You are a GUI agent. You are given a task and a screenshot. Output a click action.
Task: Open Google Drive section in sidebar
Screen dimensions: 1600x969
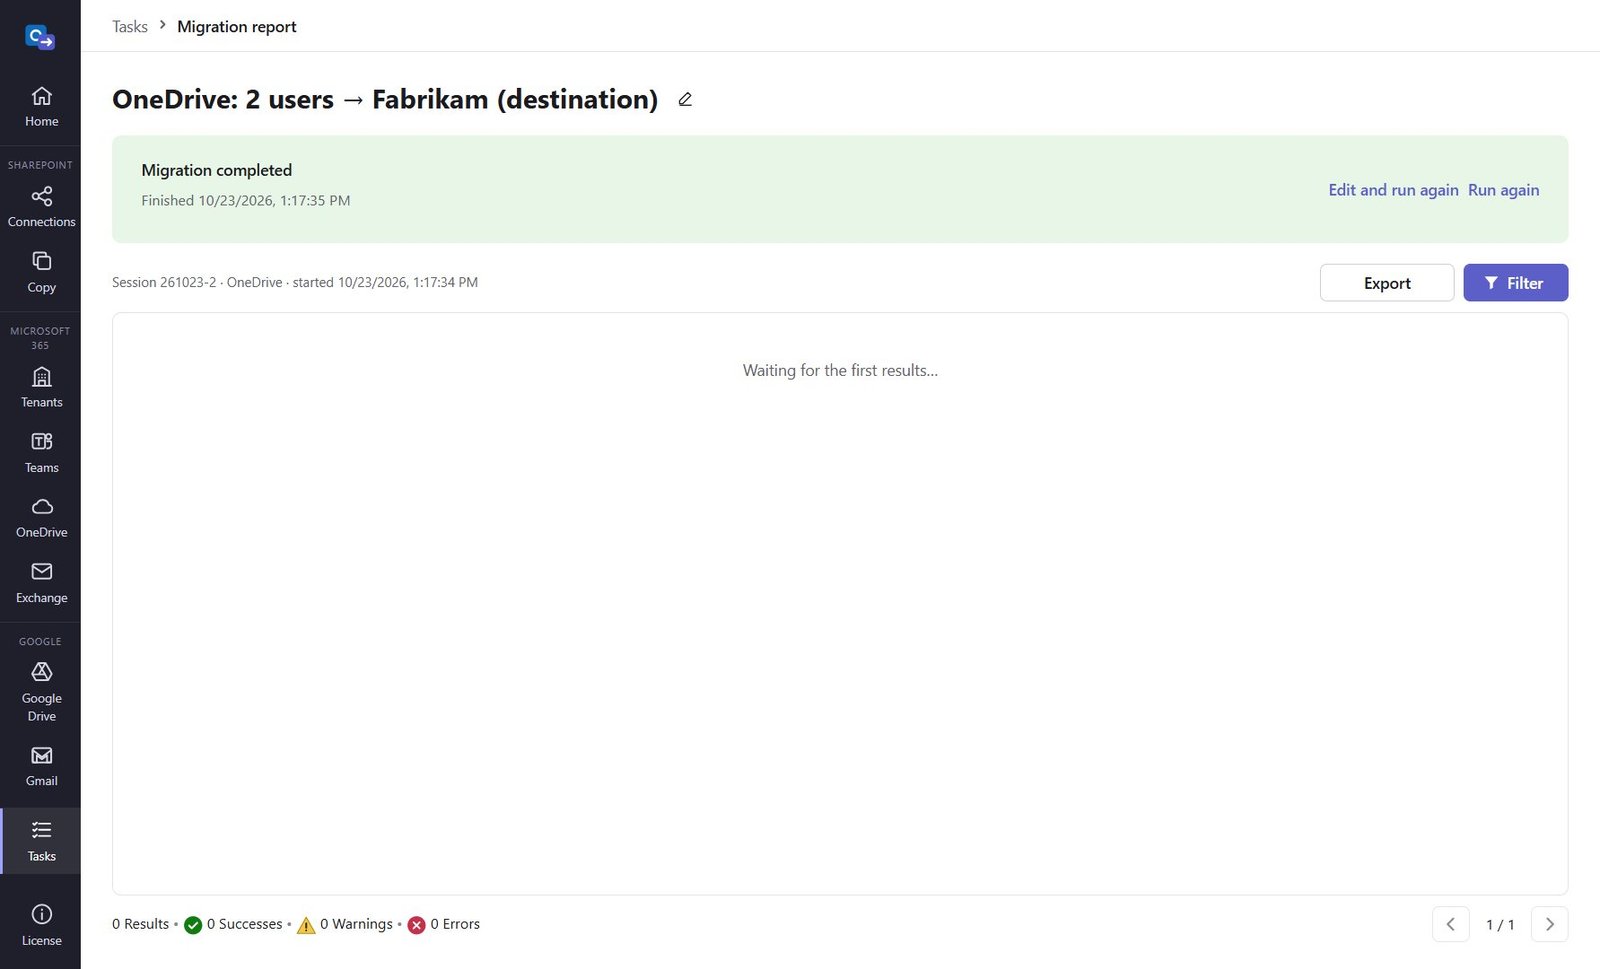pos(41,691)
